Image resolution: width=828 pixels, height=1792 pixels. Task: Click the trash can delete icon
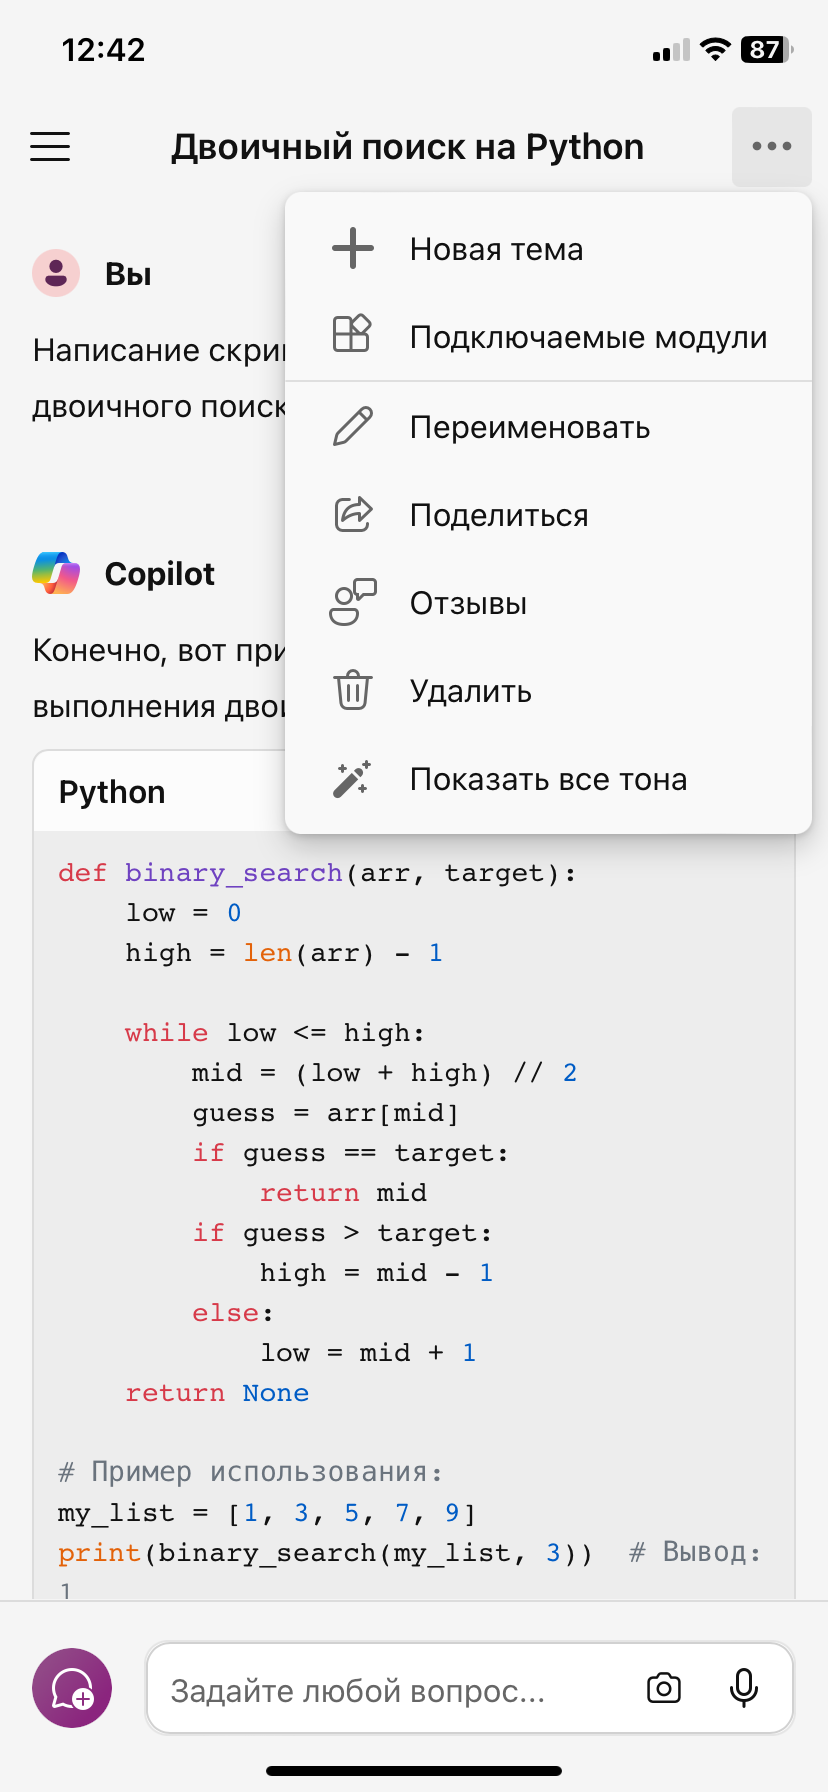click(352, 691)
